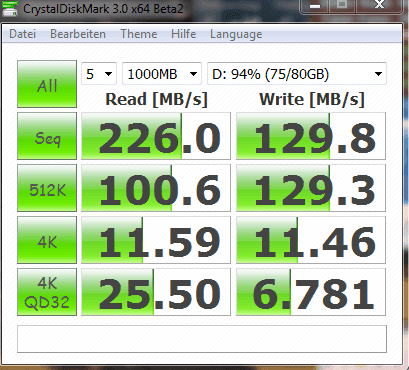This screenshot has height=370, width=409.
Task: Run all benchmarks with All button
Action: (47, 84)
